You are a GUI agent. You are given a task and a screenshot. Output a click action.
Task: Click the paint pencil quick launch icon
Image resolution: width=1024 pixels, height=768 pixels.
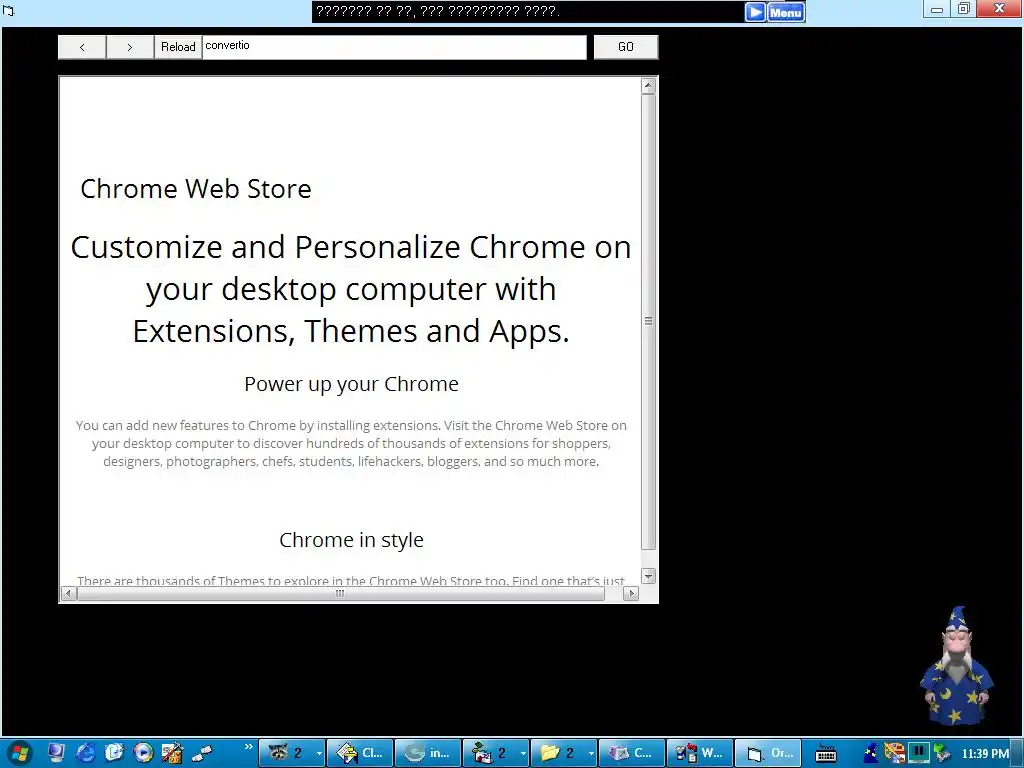172,753
